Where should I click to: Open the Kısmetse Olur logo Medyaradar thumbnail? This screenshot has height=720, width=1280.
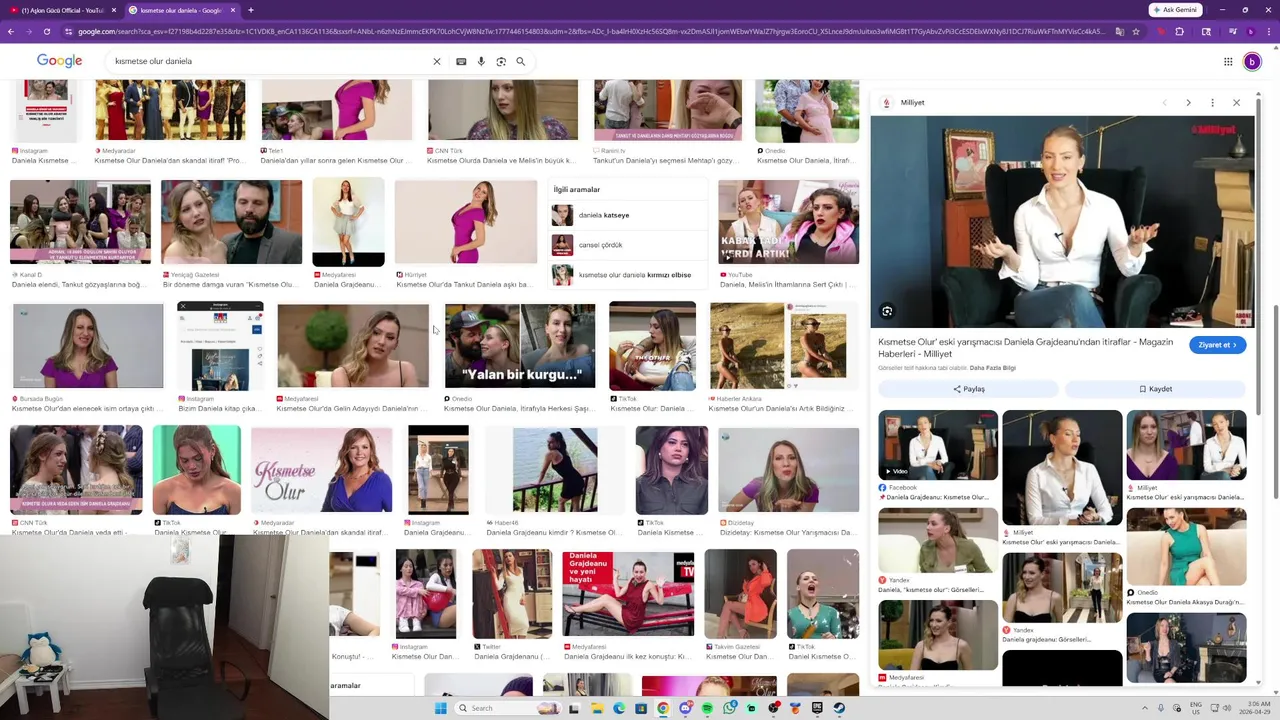322,470
